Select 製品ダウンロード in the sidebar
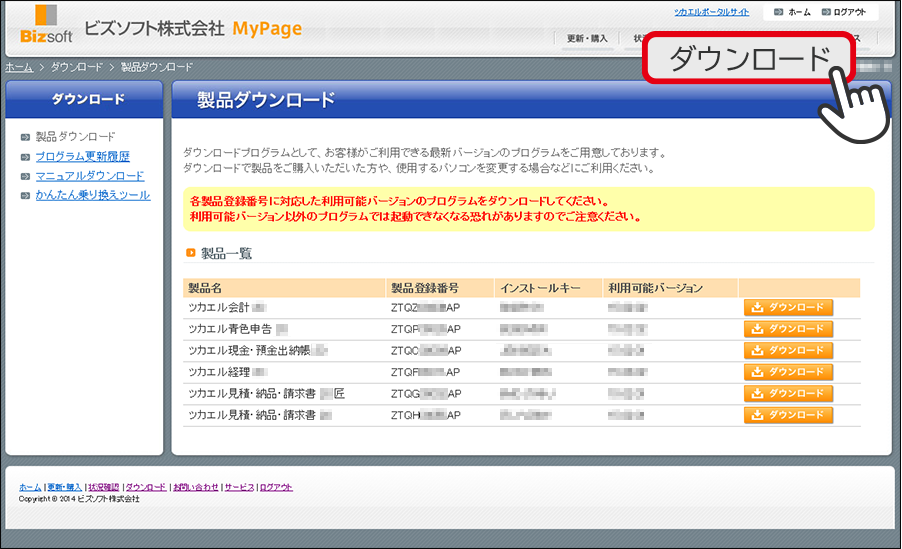 coord(75,137)
